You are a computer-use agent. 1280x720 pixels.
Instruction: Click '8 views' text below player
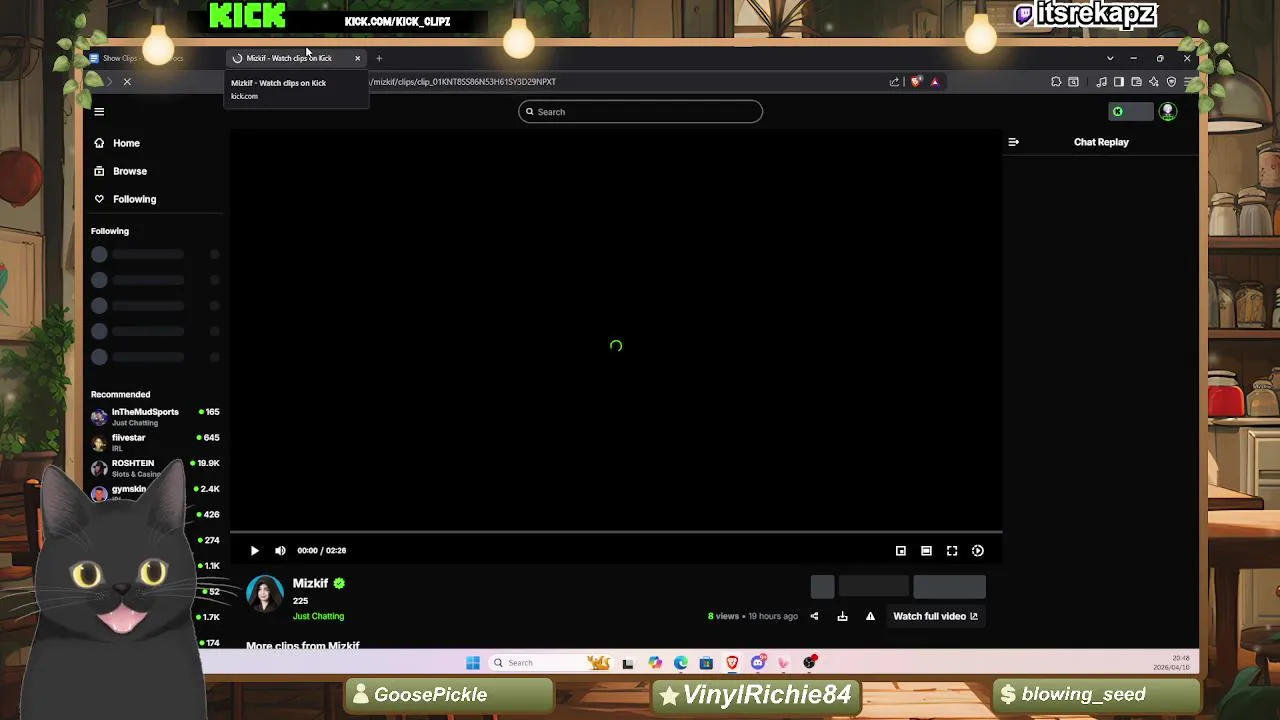tap(723, 616)
